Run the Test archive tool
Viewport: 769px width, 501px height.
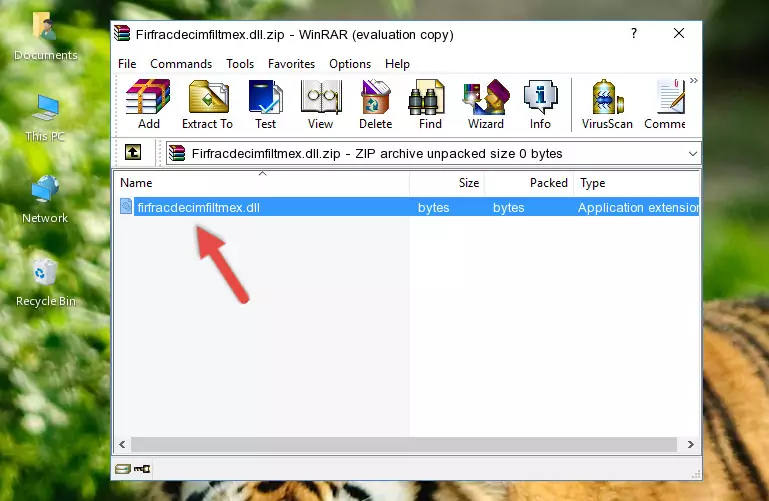click(265, 104)
